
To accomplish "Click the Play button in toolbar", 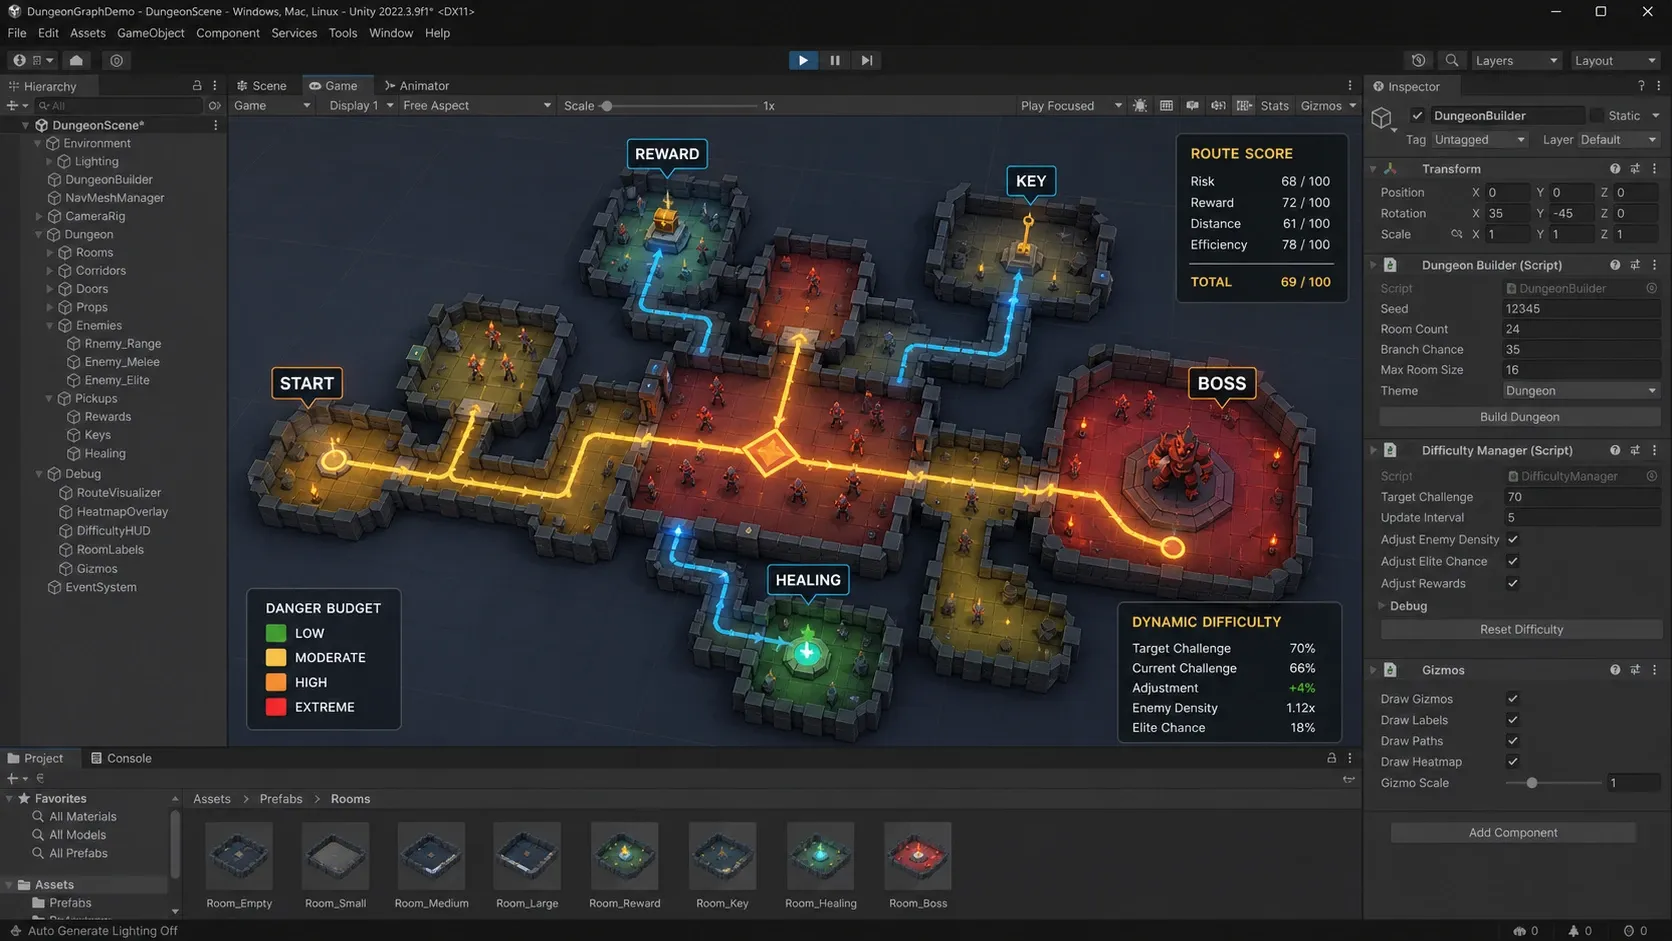I will 802,60.
